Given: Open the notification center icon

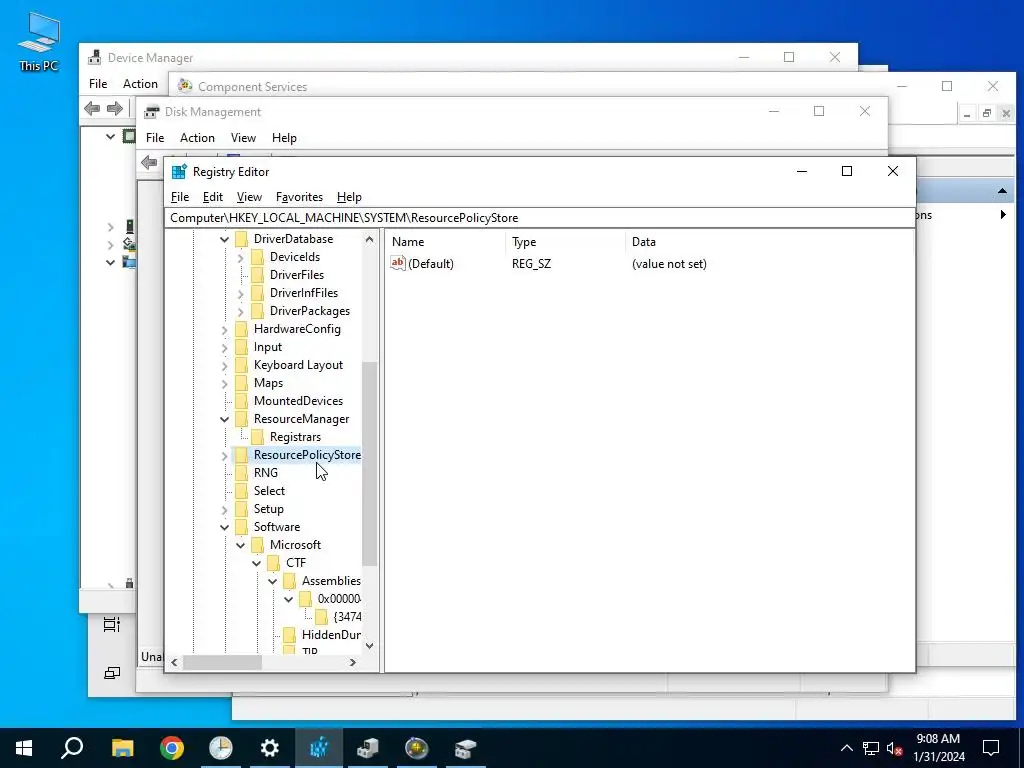Looking at the screenshot, I should tap(991, 748).
